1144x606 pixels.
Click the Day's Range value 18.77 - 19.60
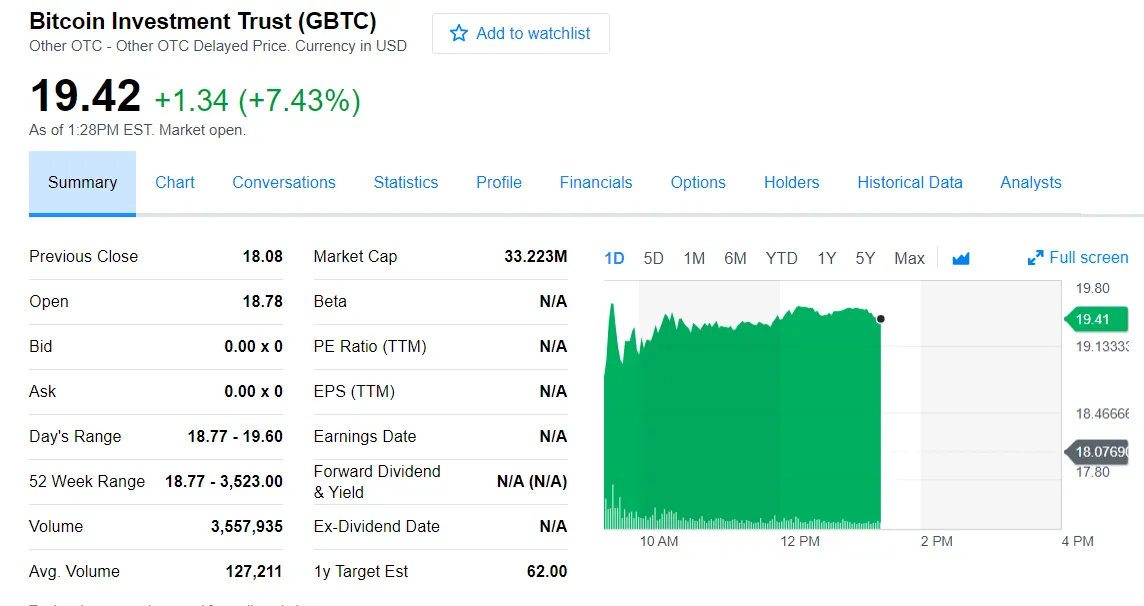(235, 437)
